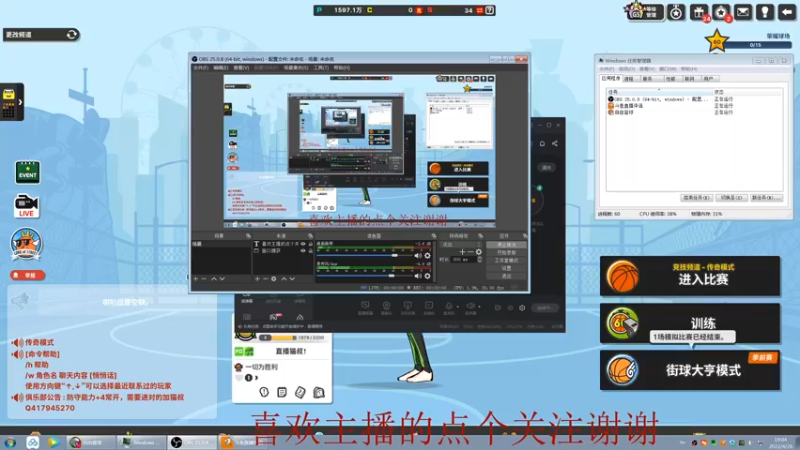
Task: Move source up in OBS sources panel
Action: (x=284, y=279)
